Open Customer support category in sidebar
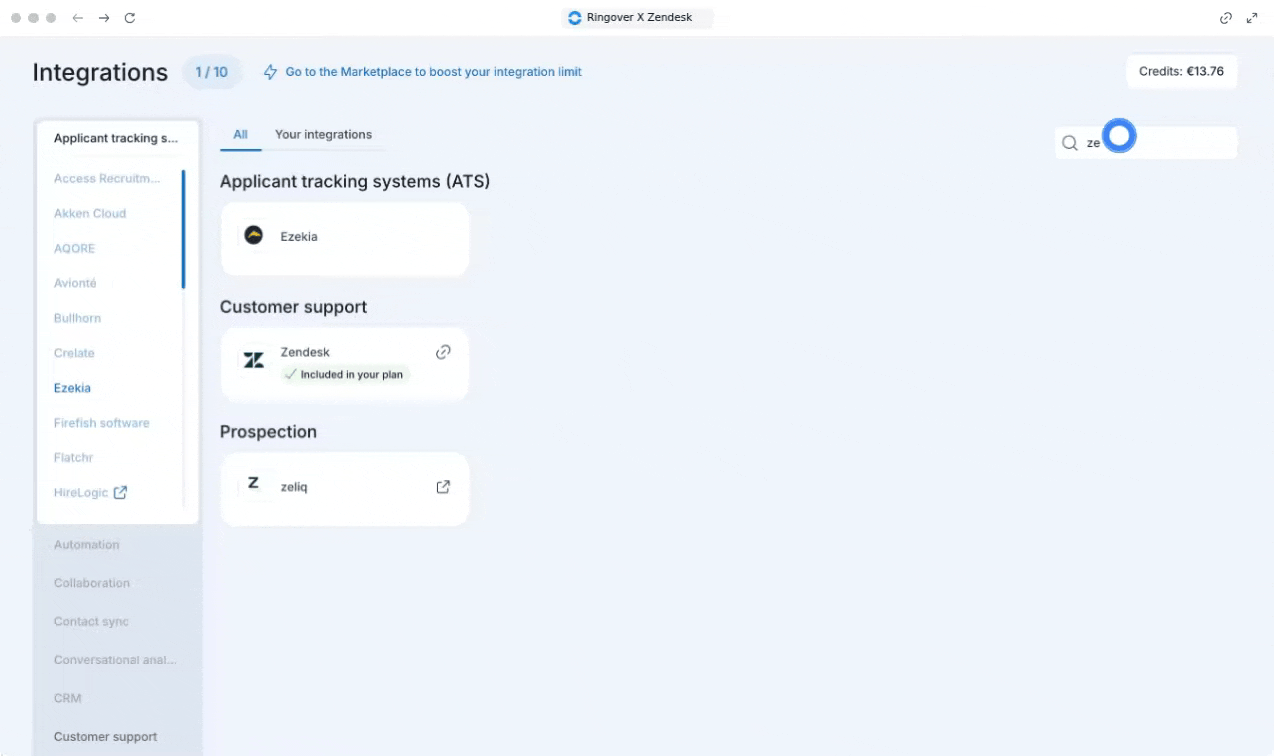The height and width of the screenshot is (756, 1274). [106, 737]
